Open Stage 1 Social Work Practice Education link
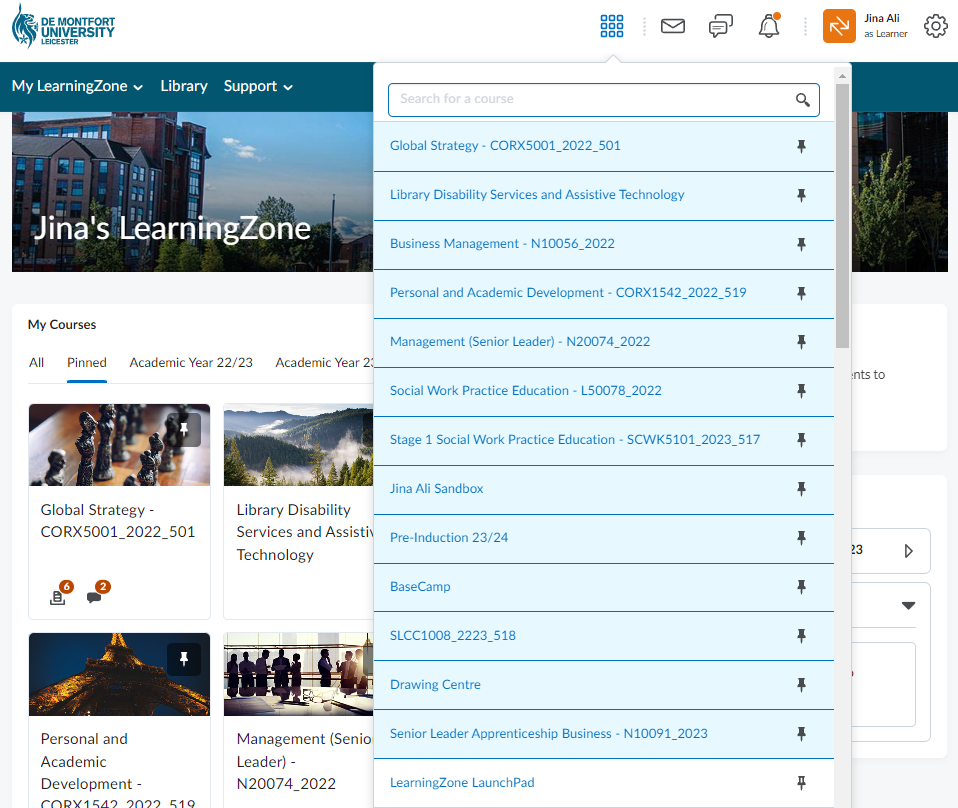958x808 pixels. point(575,439)
